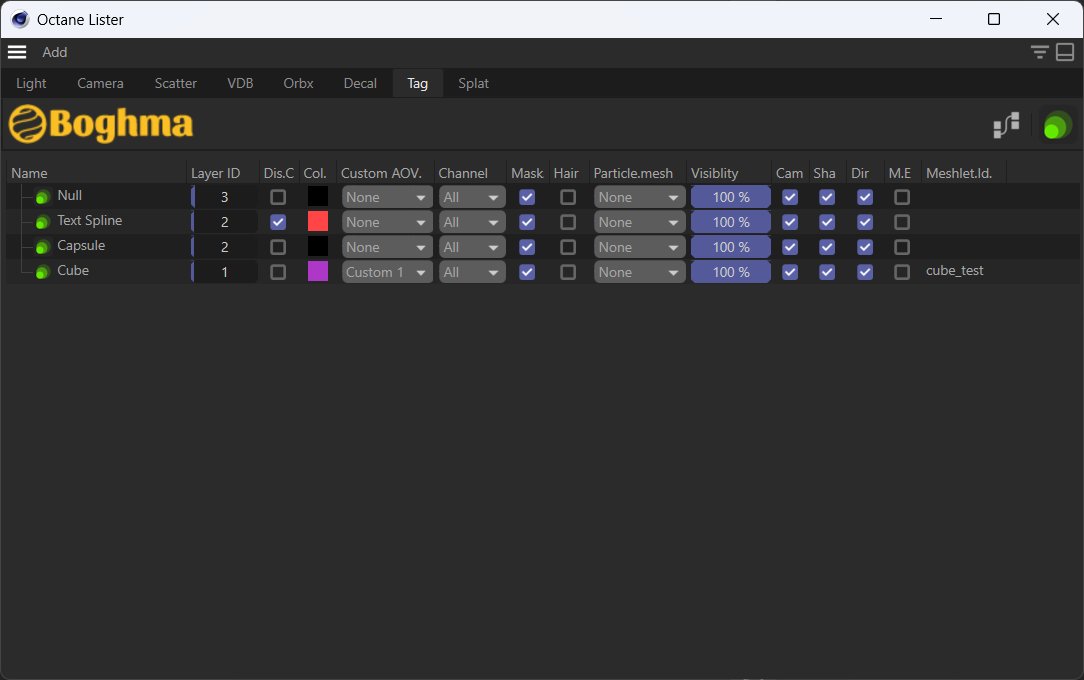Screen dimensions: 1084x680
Task: Select the Null row name
Action: pyautogui.click(x=70, y=196)
